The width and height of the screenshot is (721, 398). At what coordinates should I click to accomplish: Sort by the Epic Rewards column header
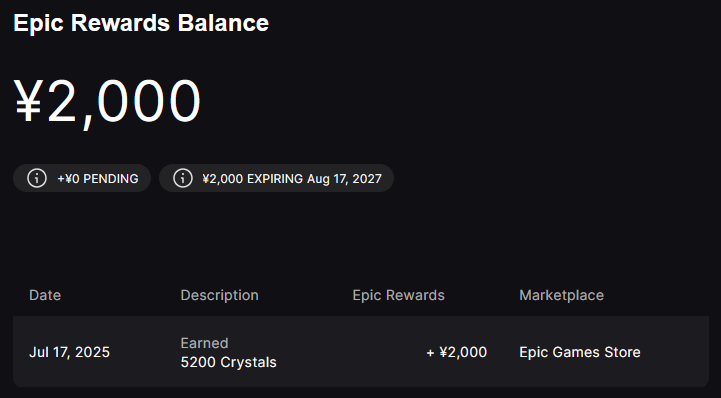pos(398,295)
